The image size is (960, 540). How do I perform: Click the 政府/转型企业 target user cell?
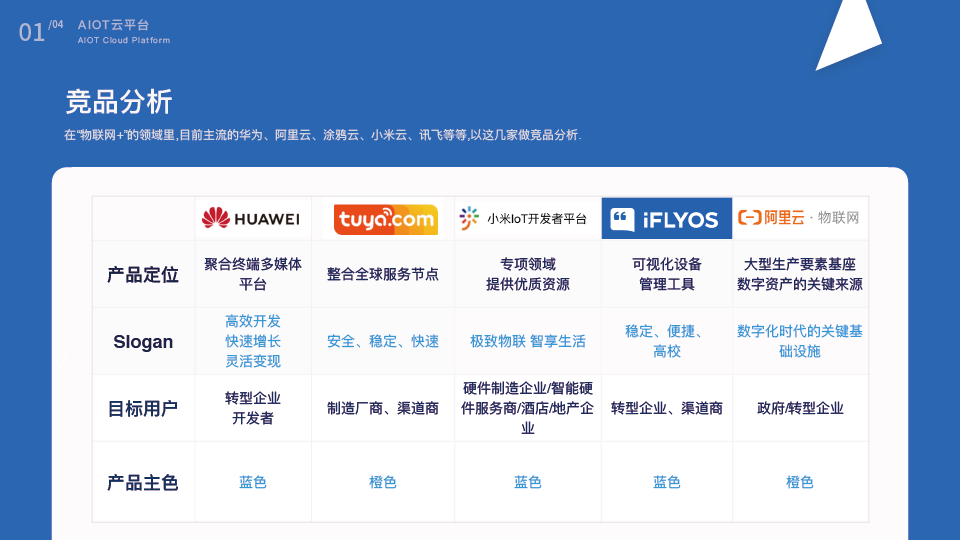click(800, 408)
